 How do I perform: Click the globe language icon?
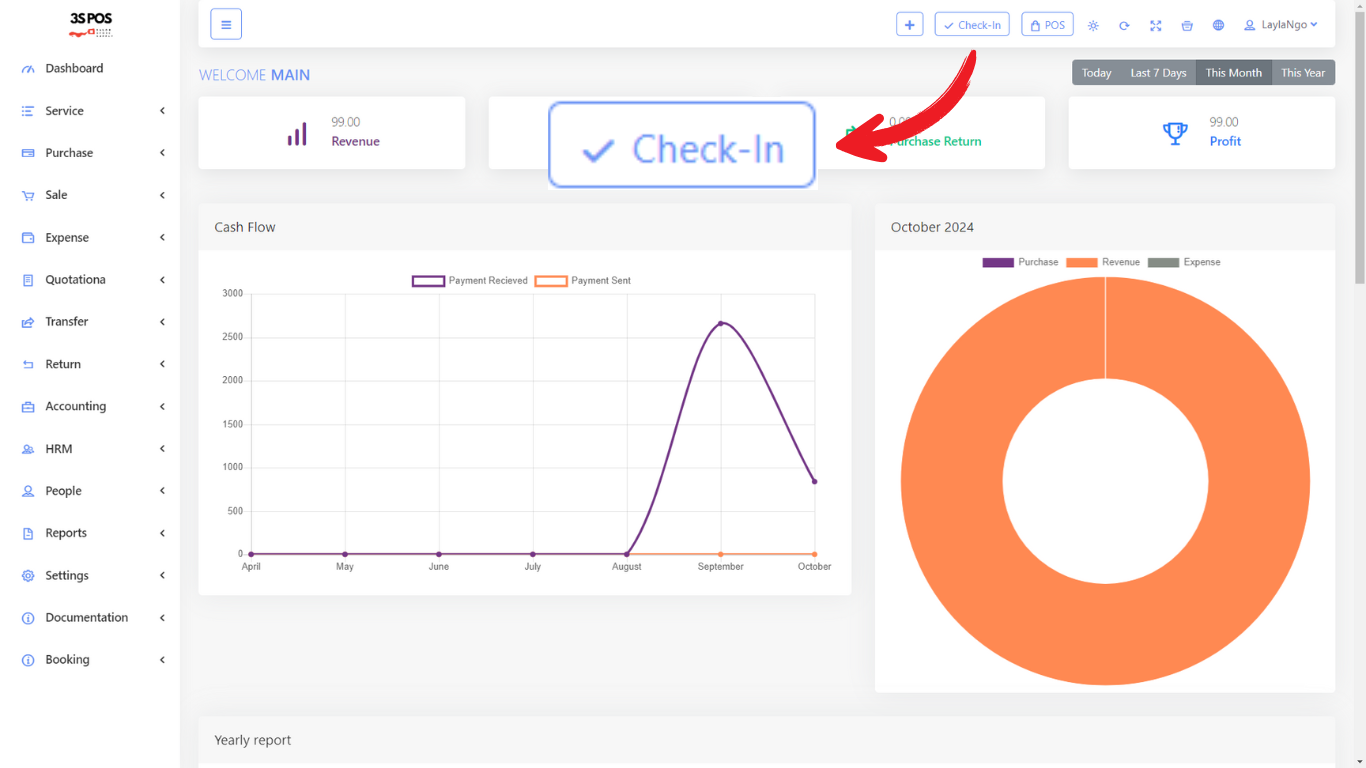[1218, 26]
